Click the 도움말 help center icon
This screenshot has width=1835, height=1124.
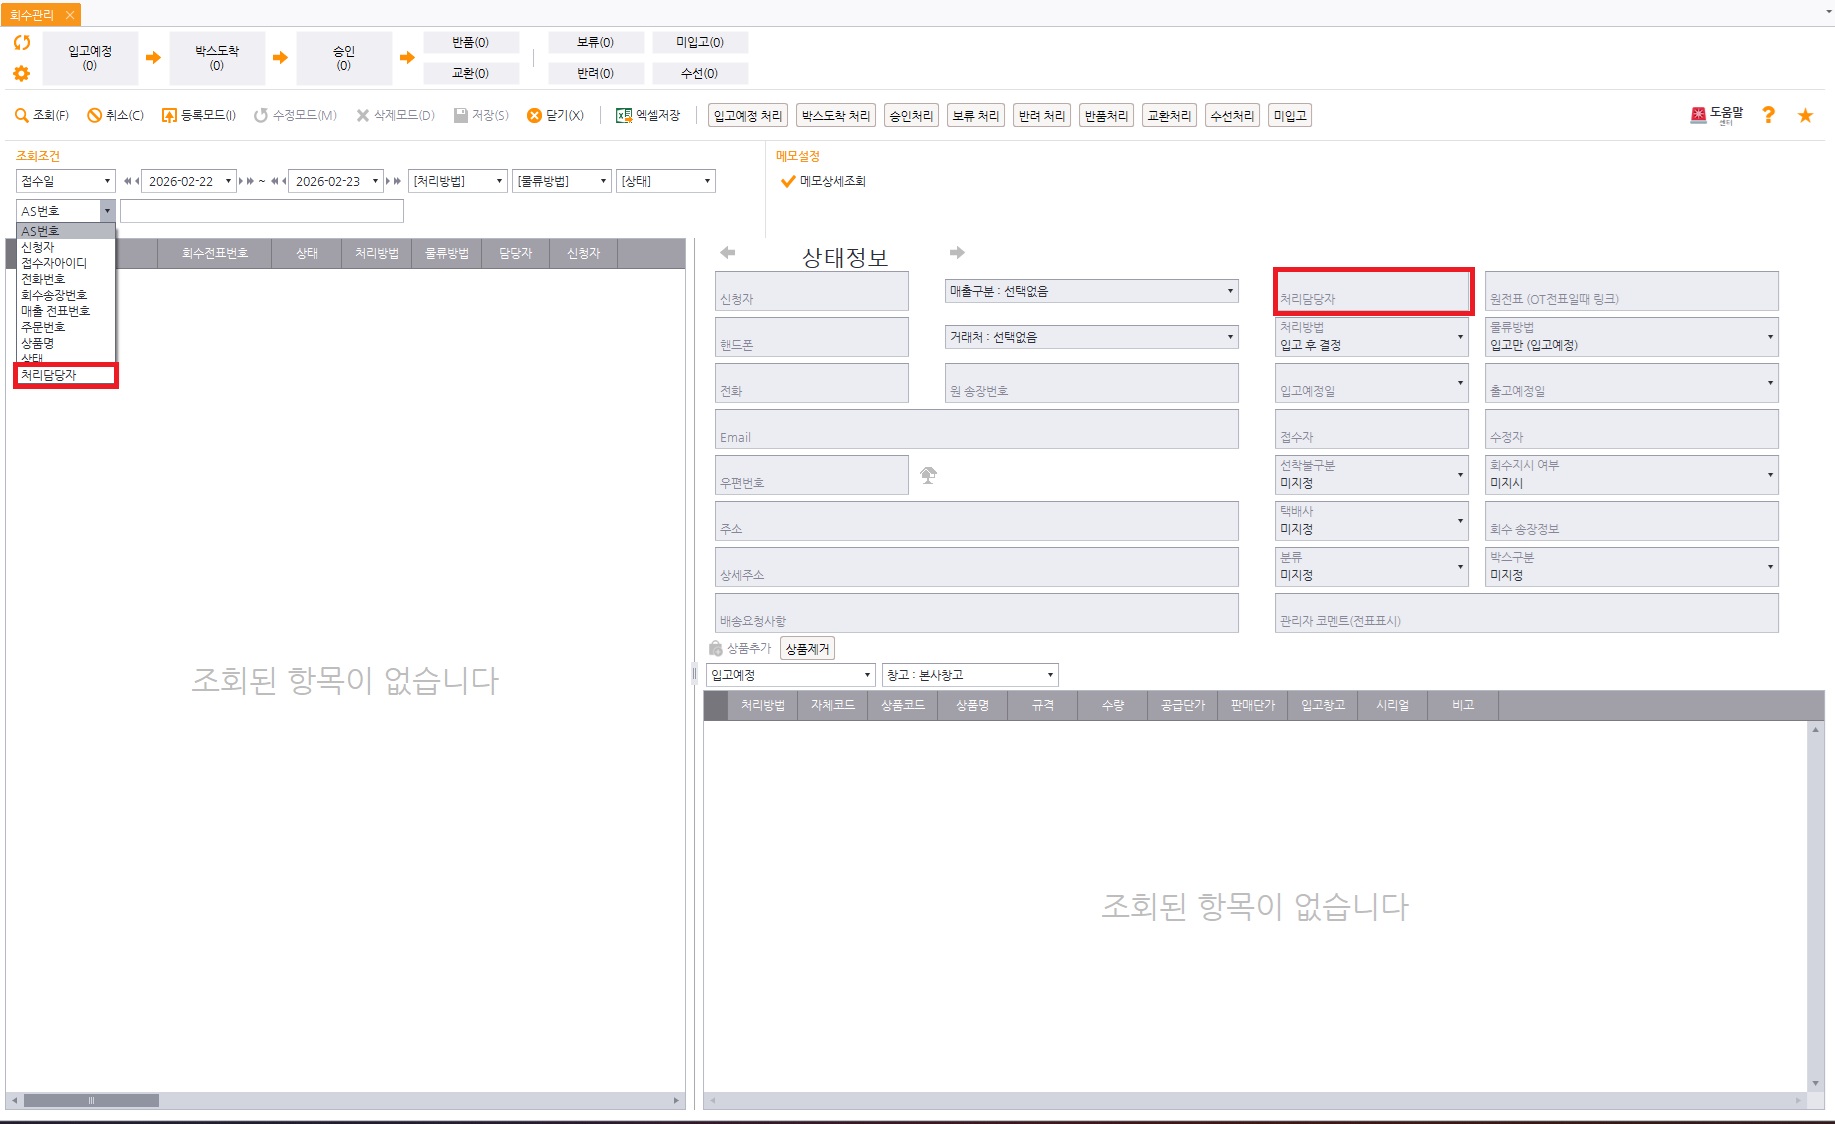pos(1698,115)
